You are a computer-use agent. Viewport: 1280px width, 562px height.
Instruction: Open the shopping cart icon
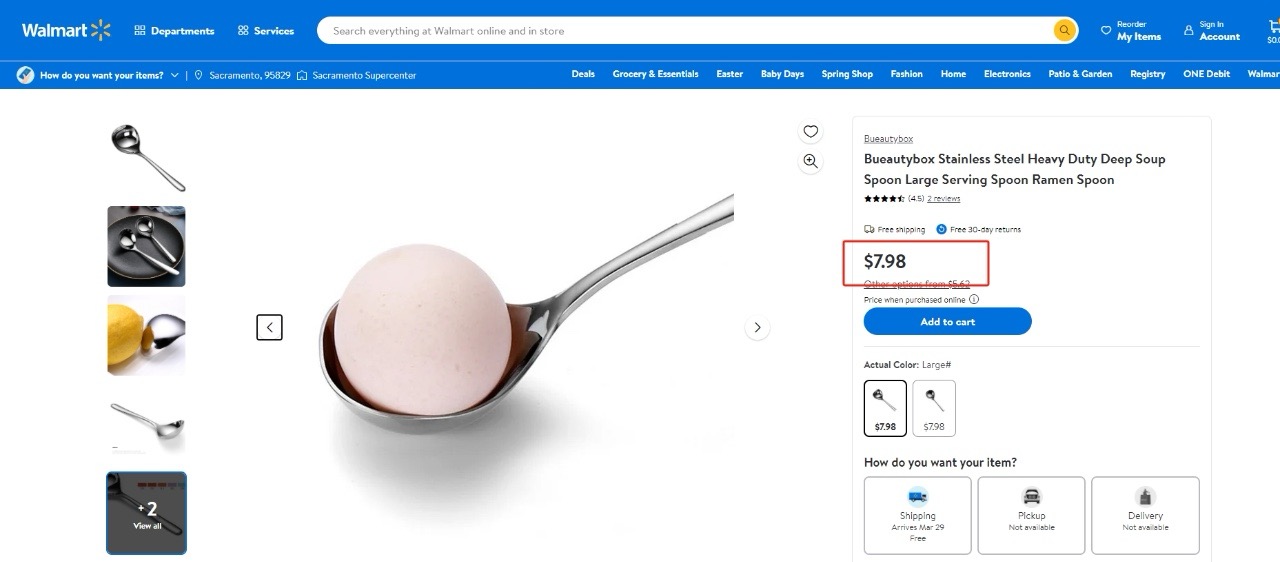(1273, 31)
